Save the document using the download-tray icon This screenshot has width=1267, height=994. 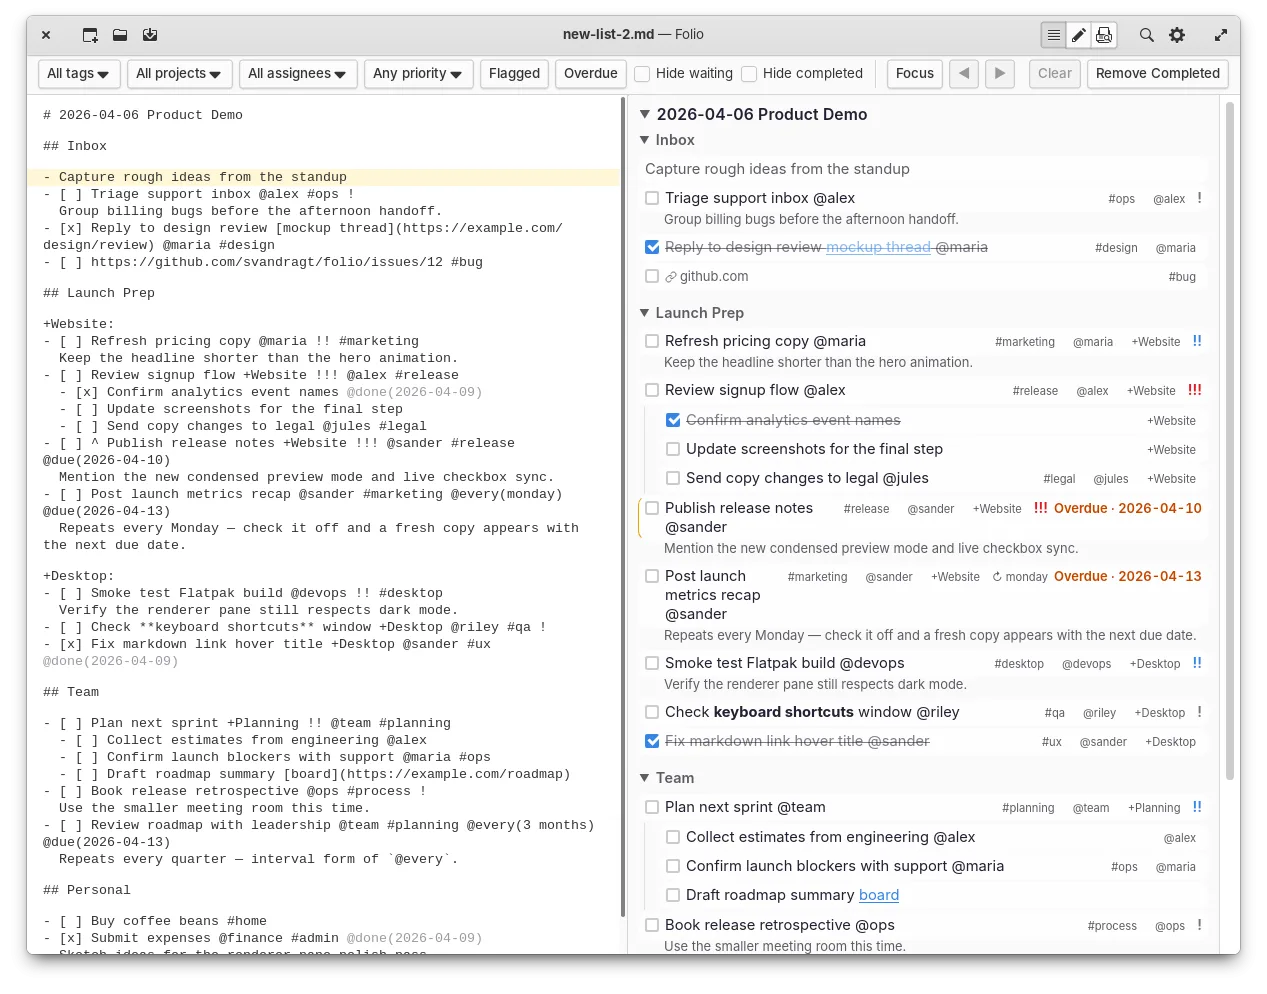pos(150,35)
